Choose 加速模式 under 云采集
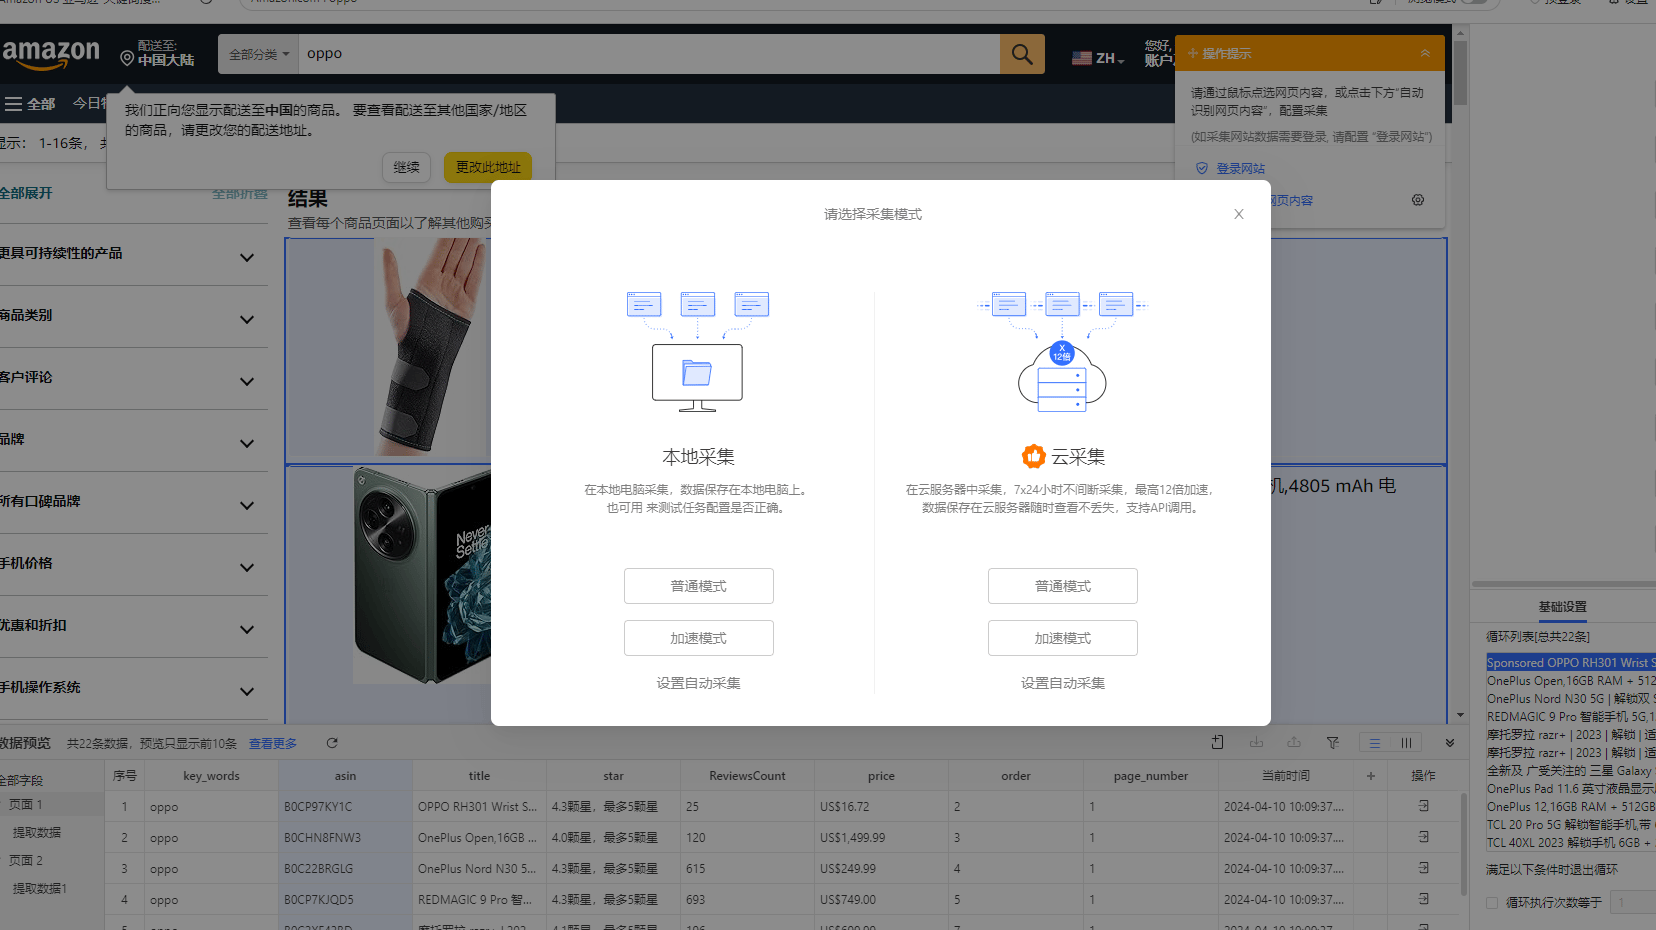Viewport: 1656px width, 930px height. (1063, 638)
